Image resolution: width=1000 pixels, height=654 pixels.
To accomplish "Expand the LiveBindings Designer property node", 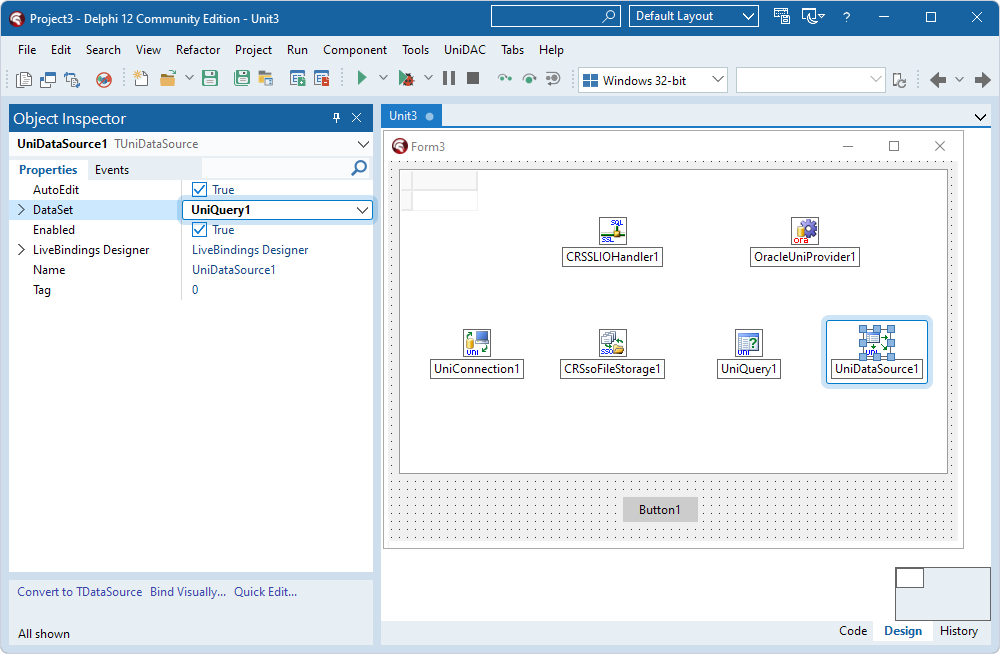I will [x=21, y=250].
